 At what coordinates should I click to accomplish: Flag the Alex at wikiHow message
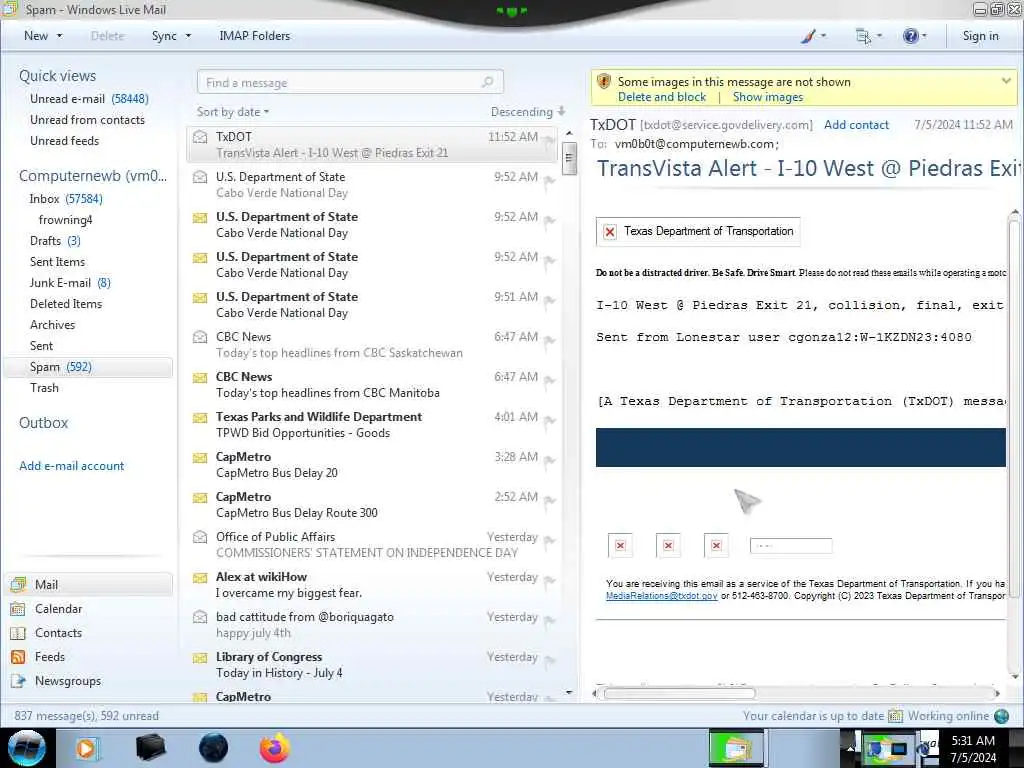[x=549, y=581]
